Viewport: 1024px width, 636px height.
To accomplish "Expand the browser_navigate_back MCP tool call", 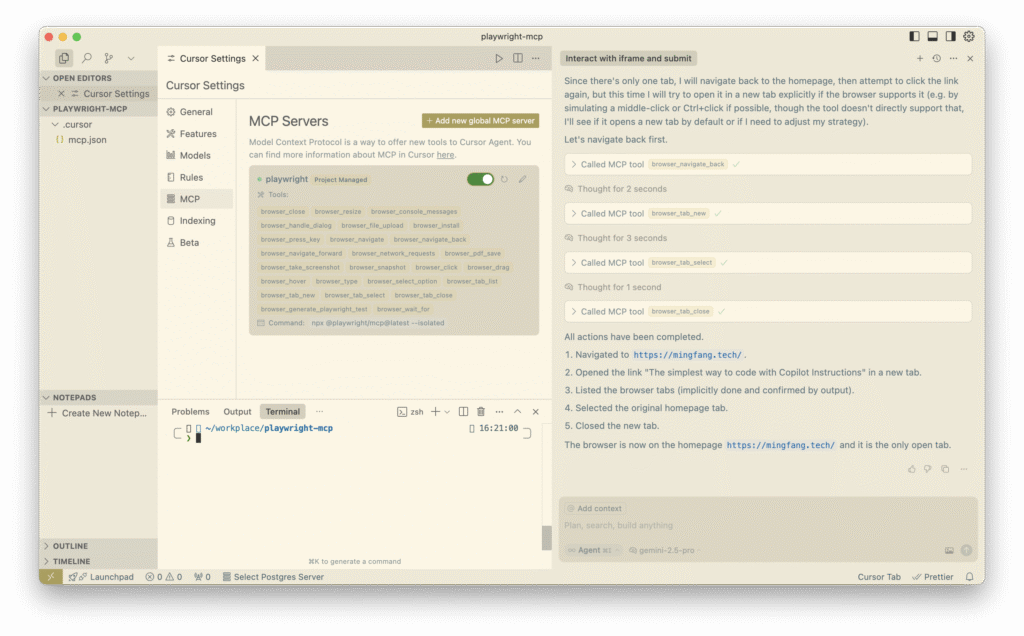I will point(574,164).
